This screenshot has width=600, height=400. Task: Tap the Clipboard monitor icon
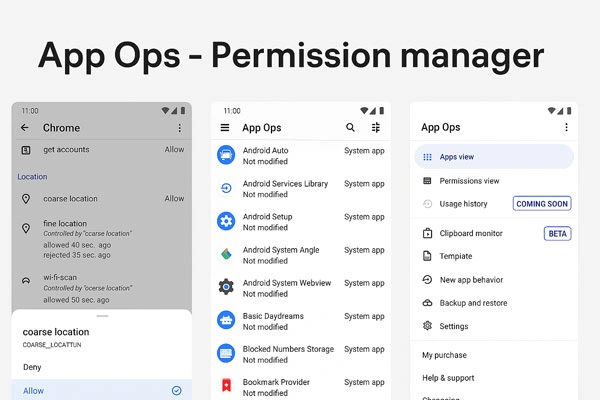click(x=427, y=233)
